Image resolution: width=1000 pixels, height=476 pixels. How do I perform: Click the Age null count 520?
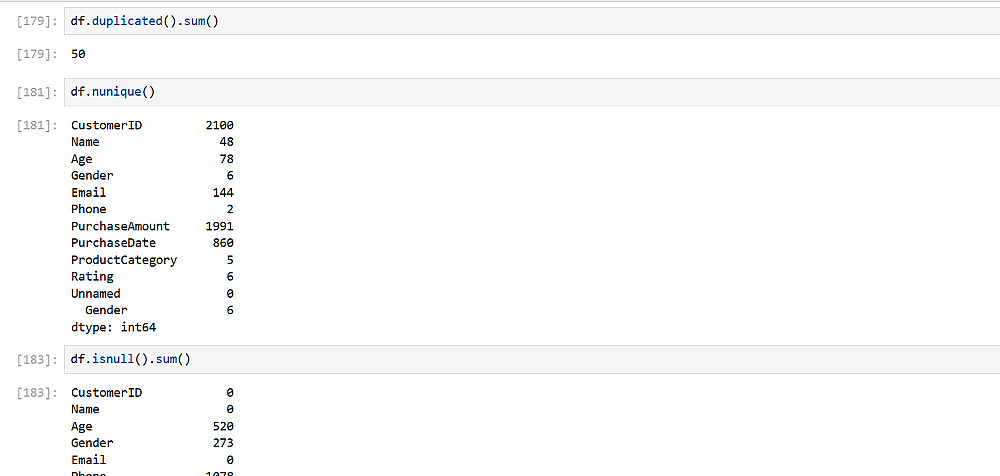(x=223, y=426)
